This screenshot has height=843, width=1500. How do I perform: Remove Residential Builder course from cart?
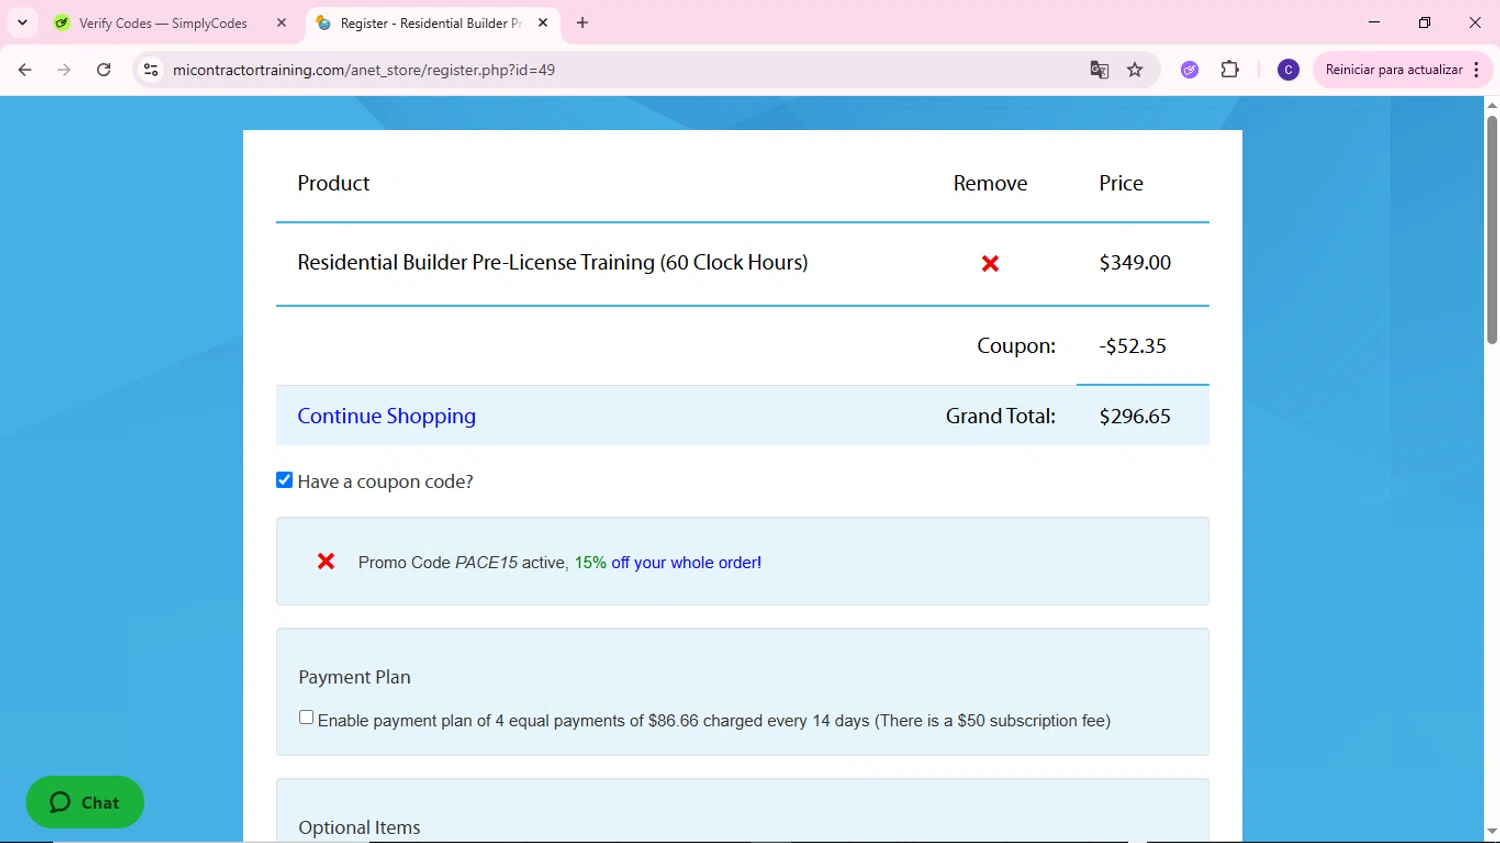click(990, 263)
